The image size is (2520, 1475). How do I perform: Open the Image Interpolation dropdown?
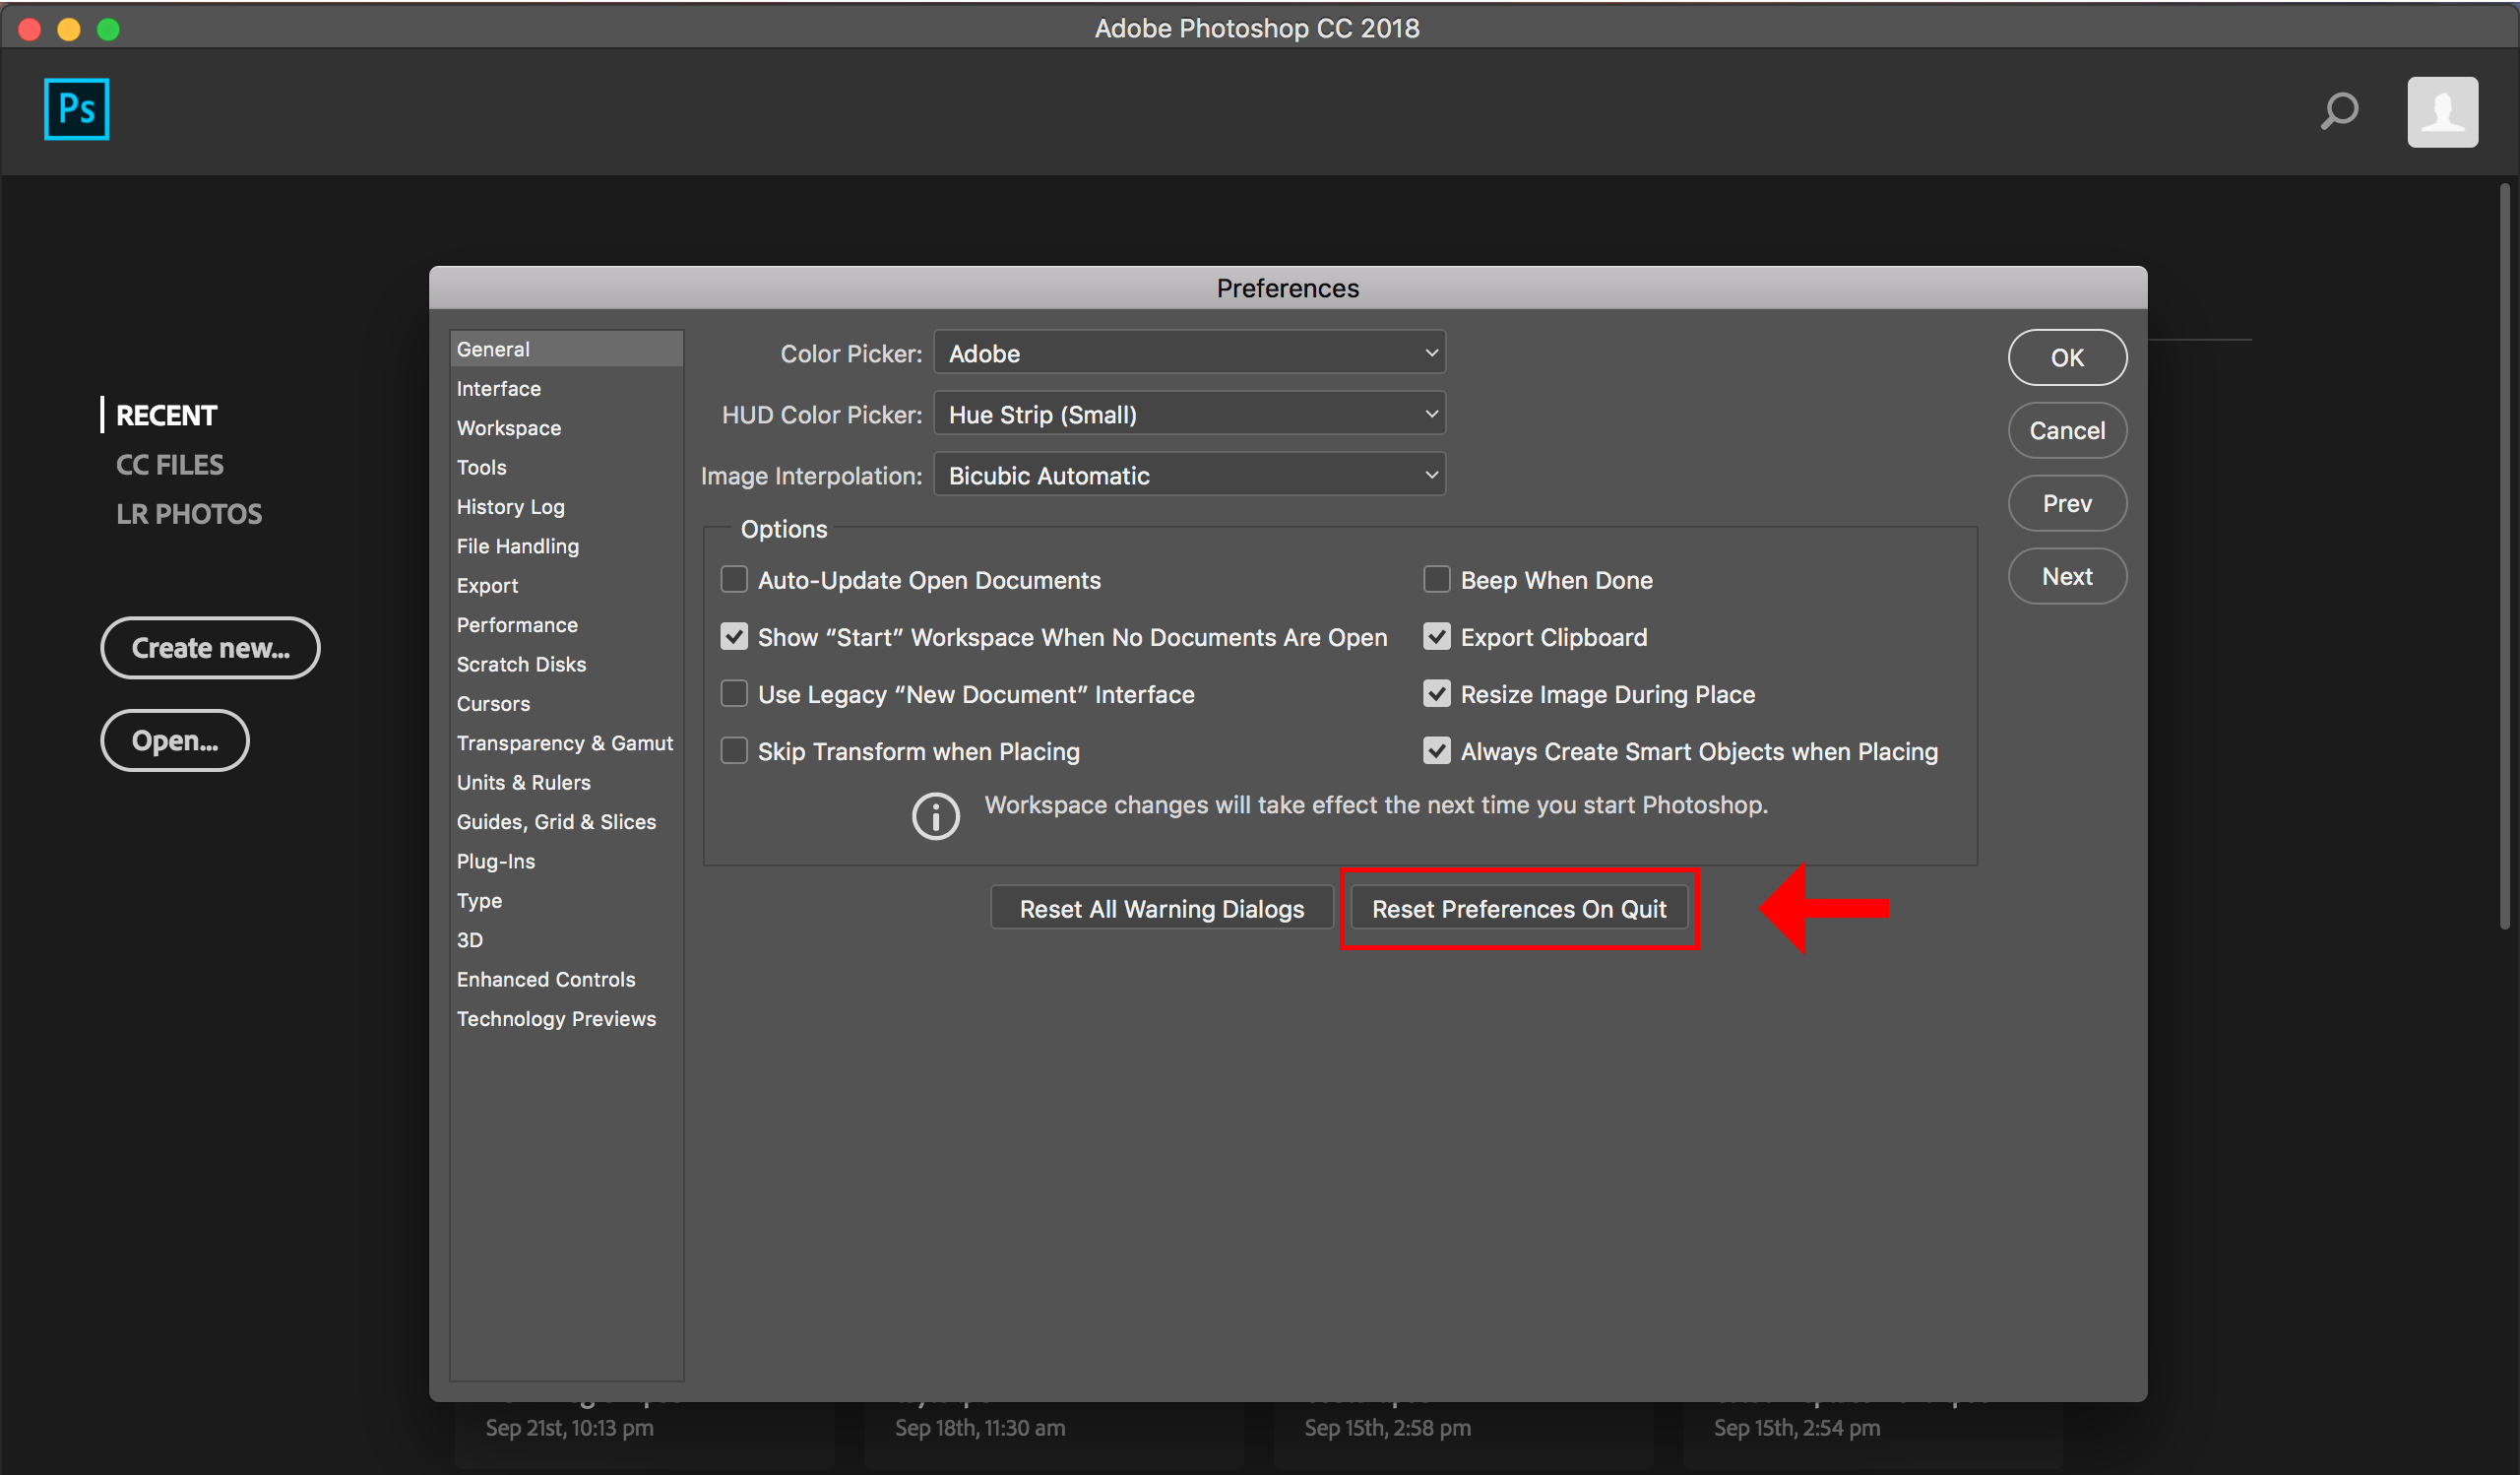pos(1189,475)
